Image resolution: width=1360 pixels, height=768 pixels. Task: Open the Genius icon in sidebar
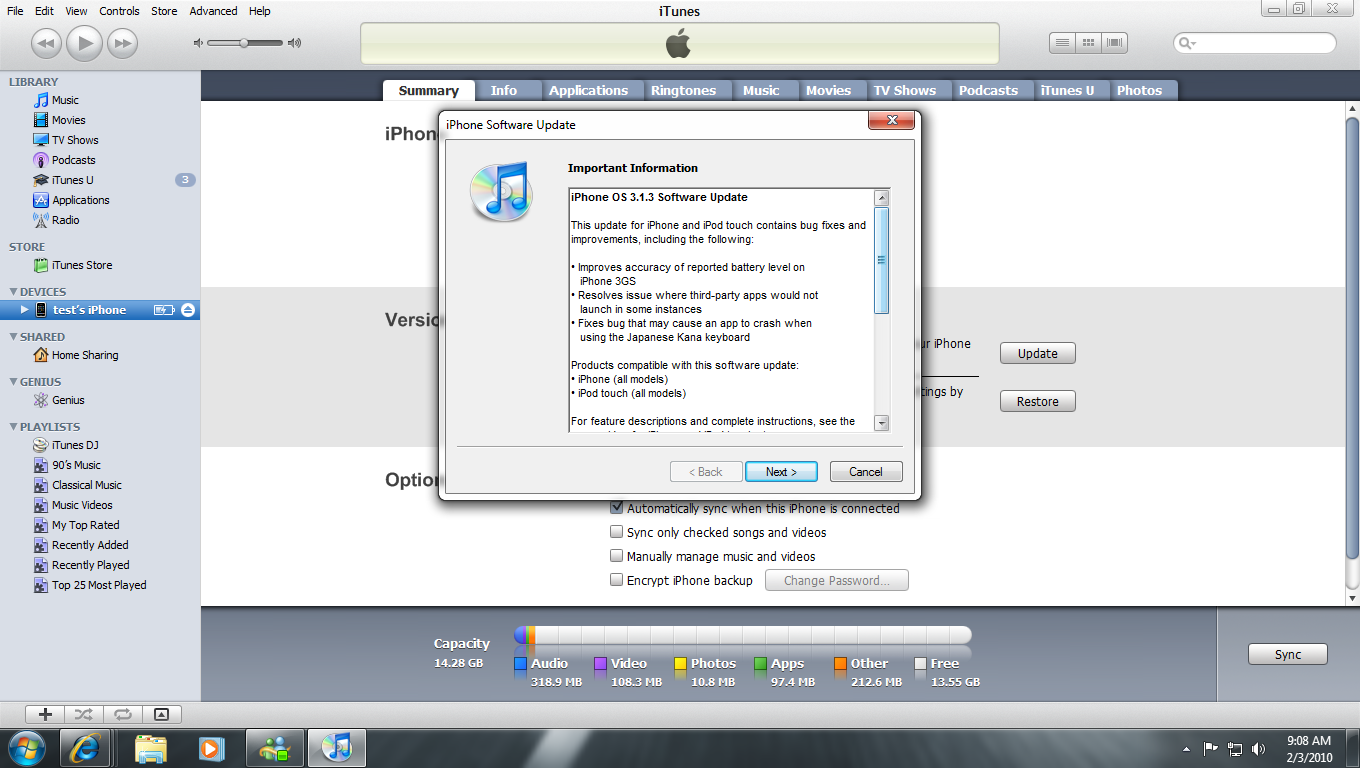(41, 400)
